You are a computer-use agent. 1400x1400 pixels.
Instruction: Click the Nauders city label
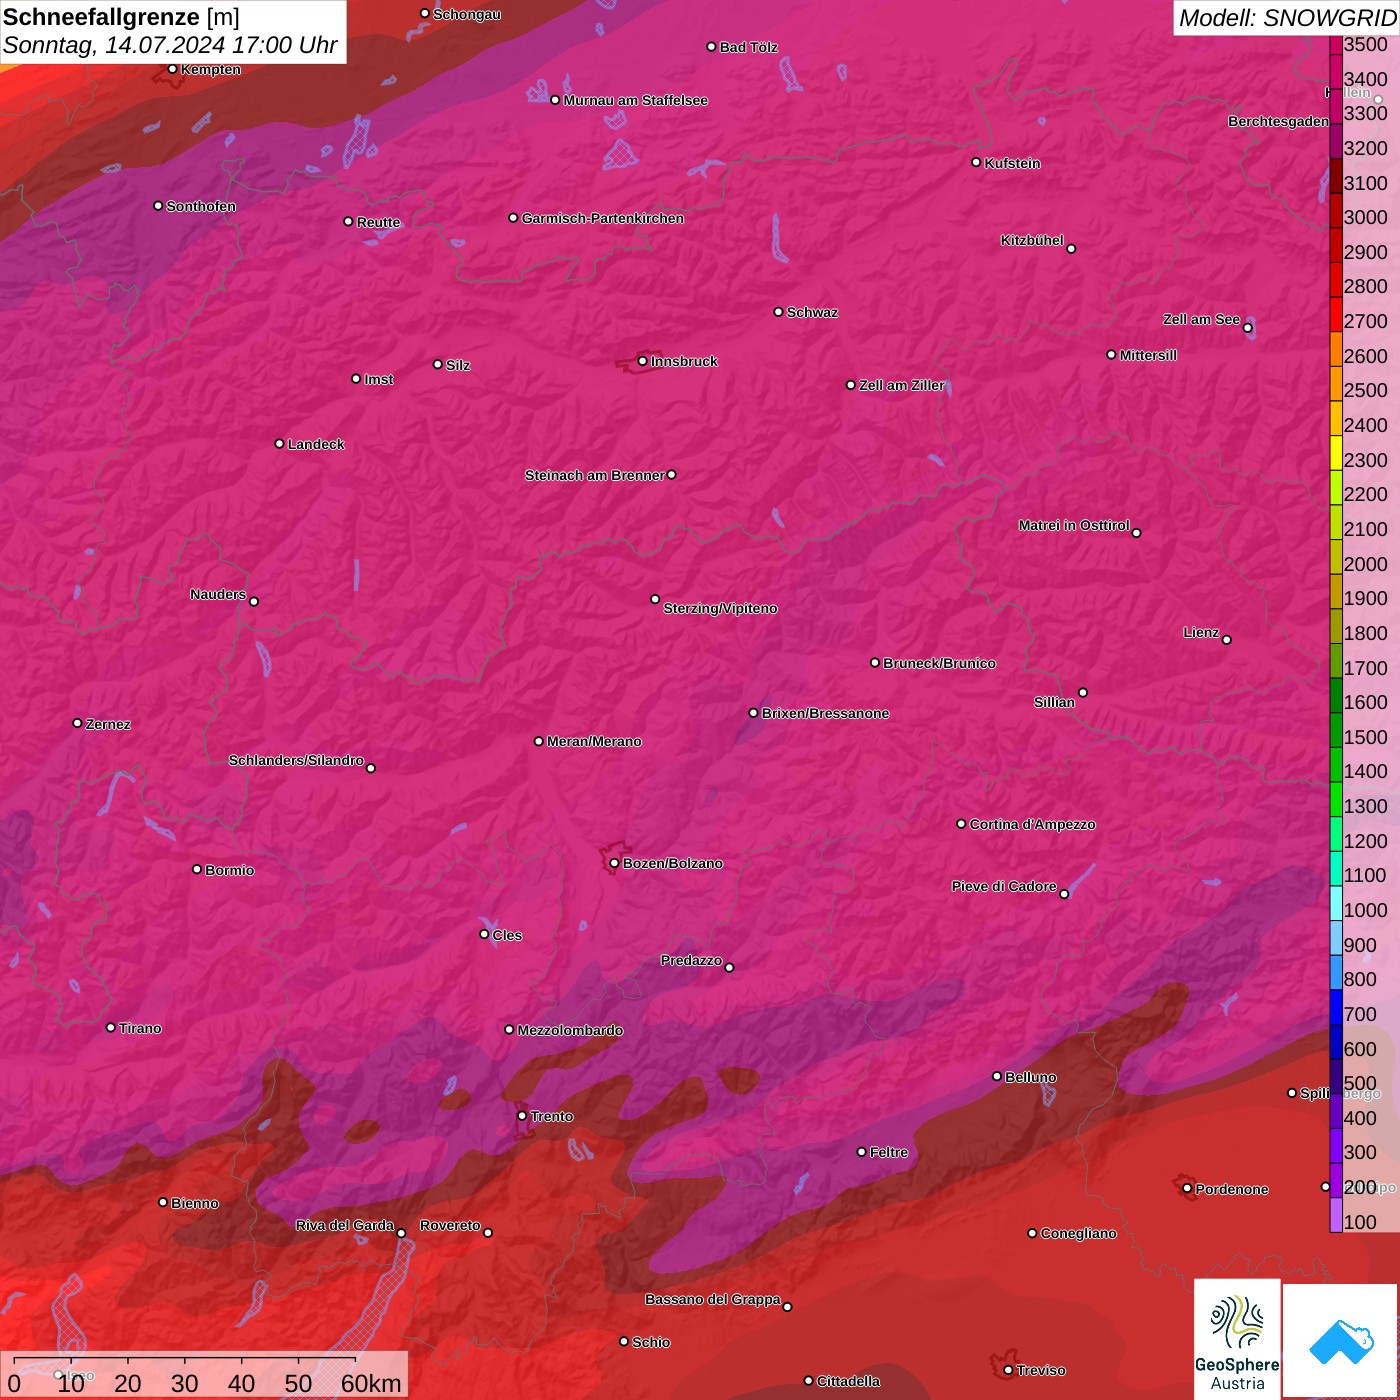click(218, 594)
